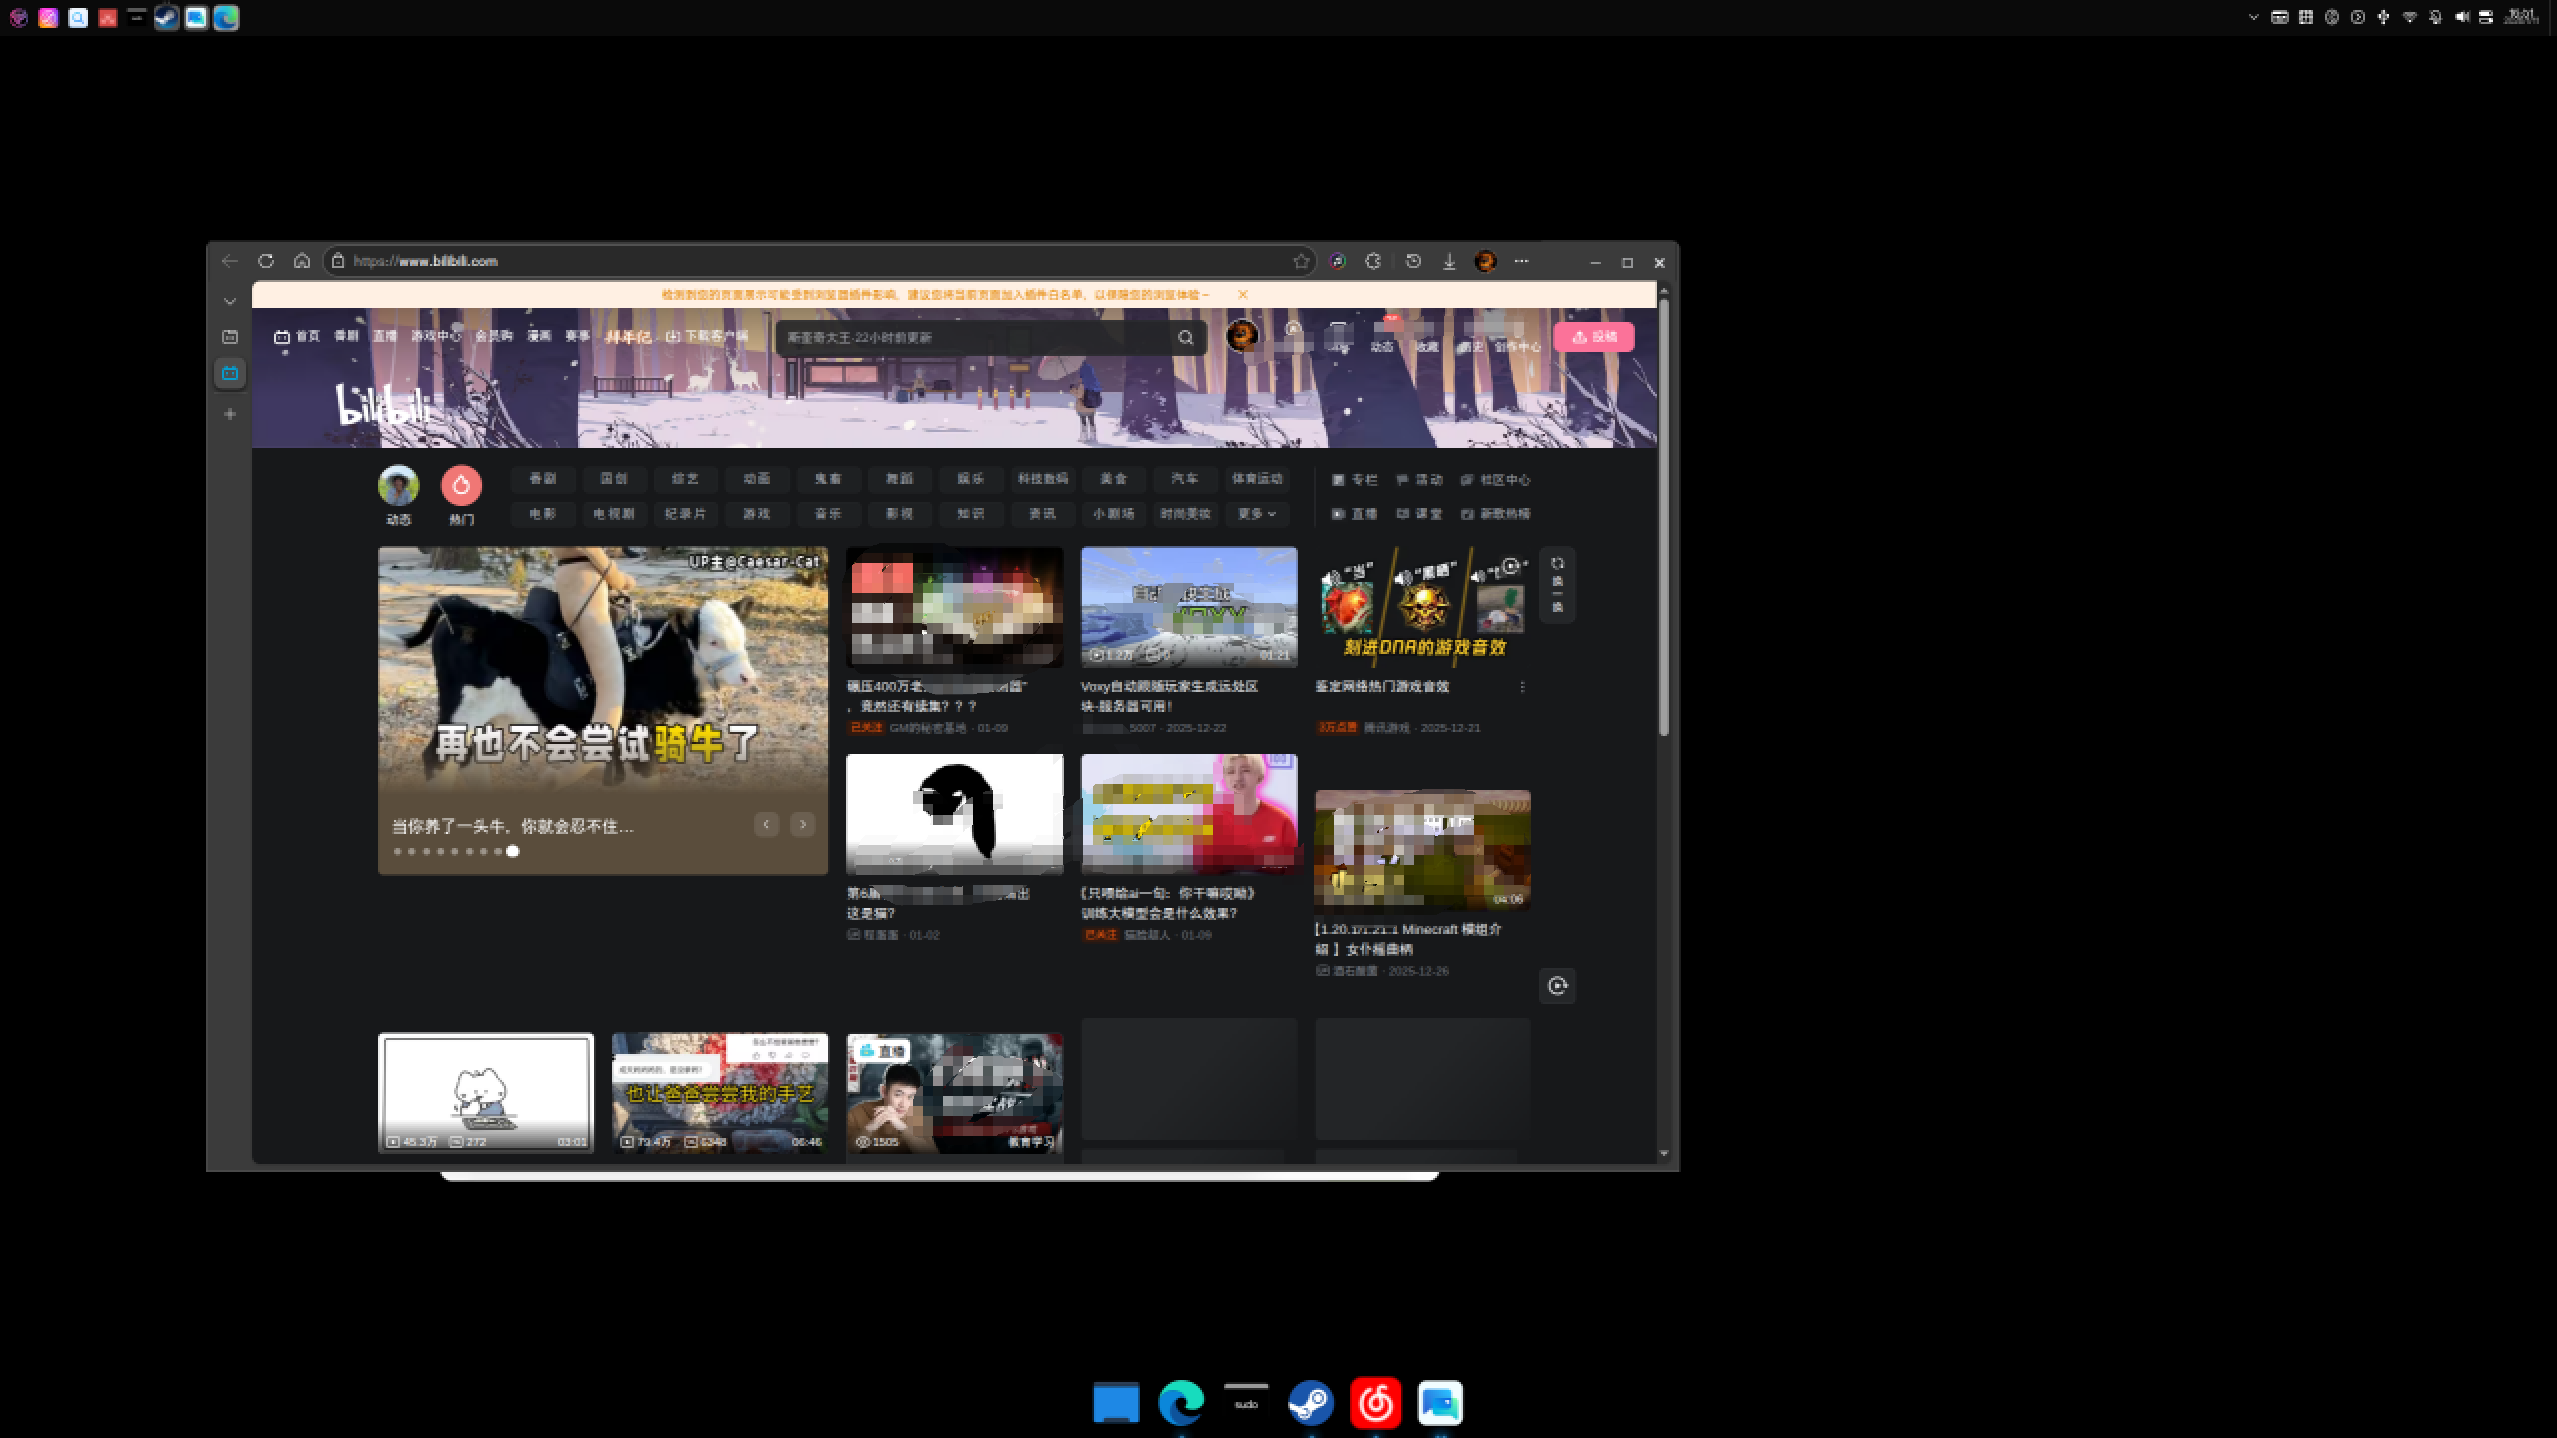Viewport: 2557px width, 1438px height.
Task: Bookmark this page with the star icon
Action: 1301,261
